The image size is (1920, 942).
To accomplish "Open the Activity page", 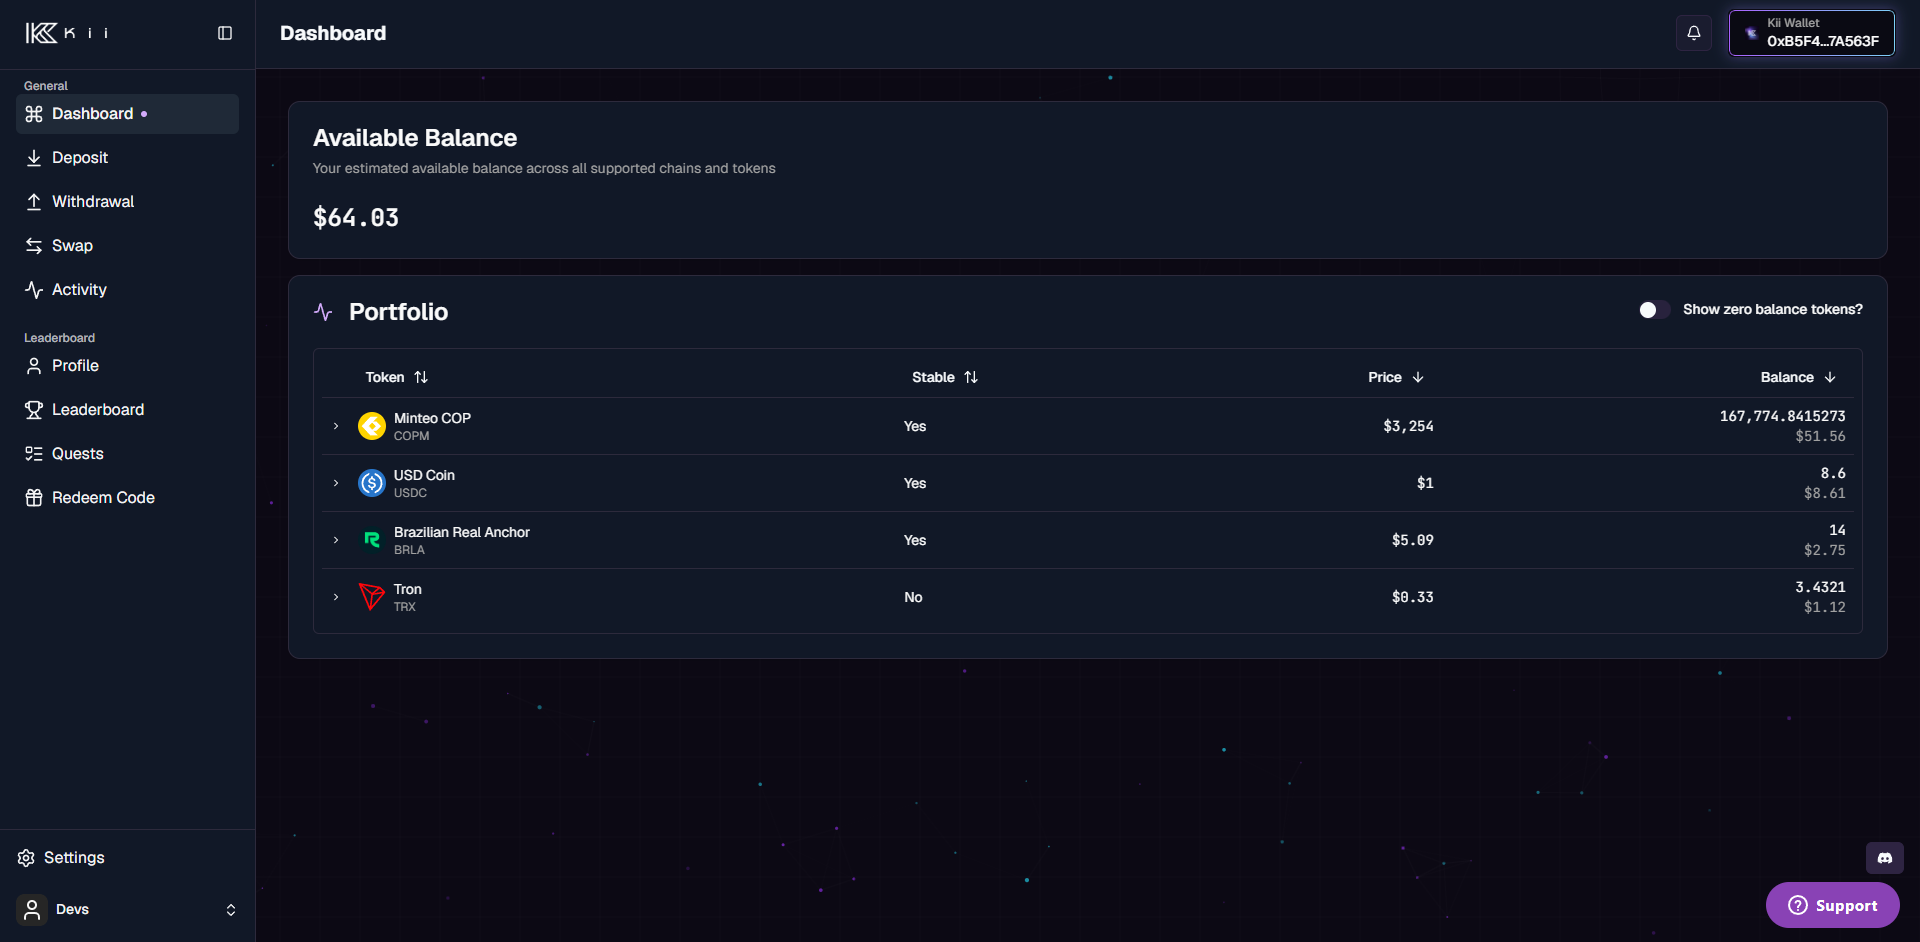I will (x=127, y=290).
